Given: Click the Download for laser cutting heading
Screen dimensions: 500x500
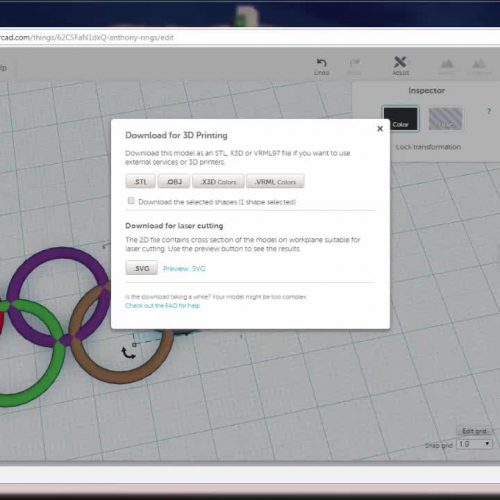Looking at the screenshot, I should [x=174, y=226].
